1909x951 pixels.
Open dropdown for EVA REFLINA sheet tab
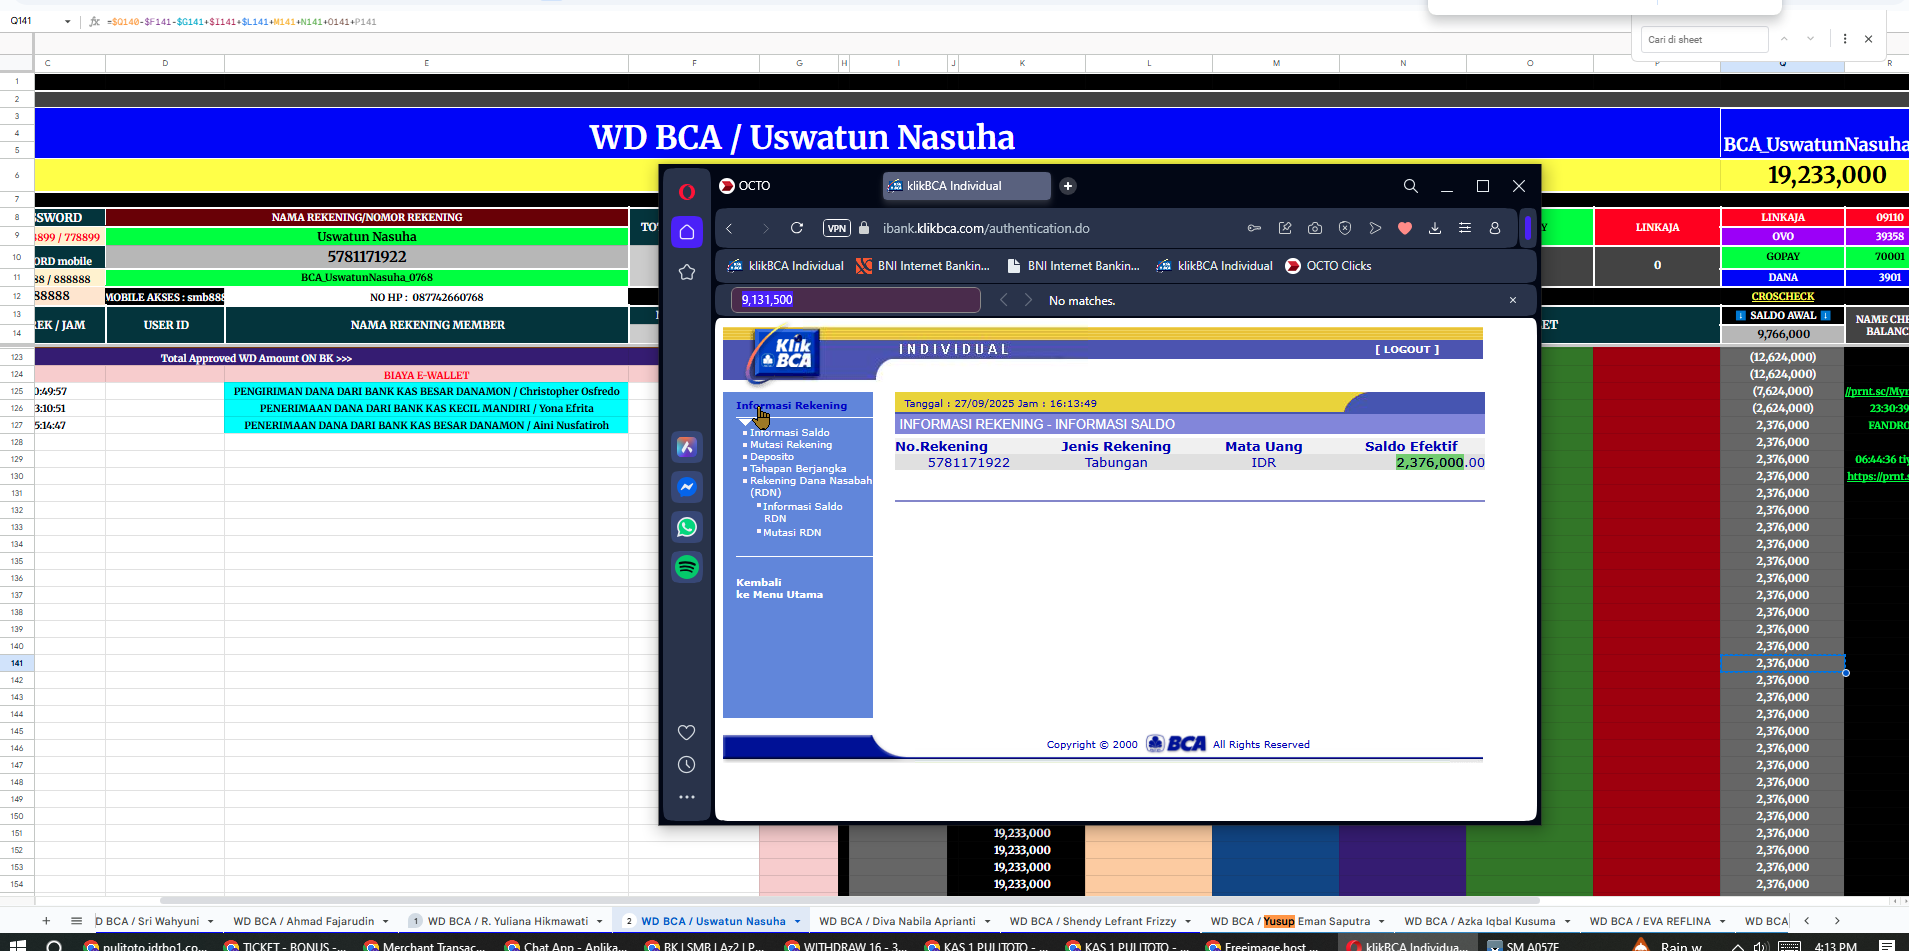point(1722,922)
